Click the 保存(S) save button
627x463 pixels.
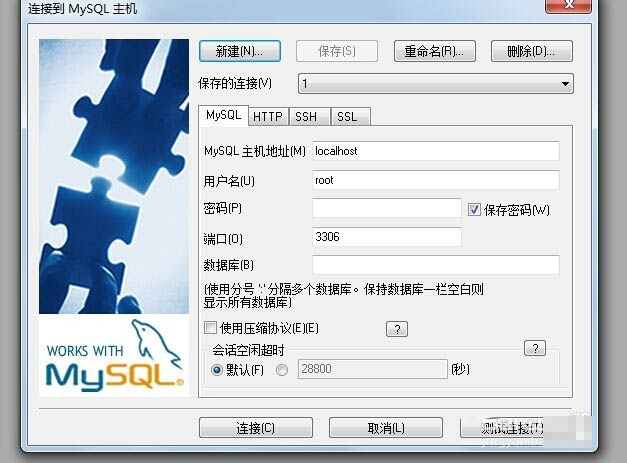(x=337, y=51)
